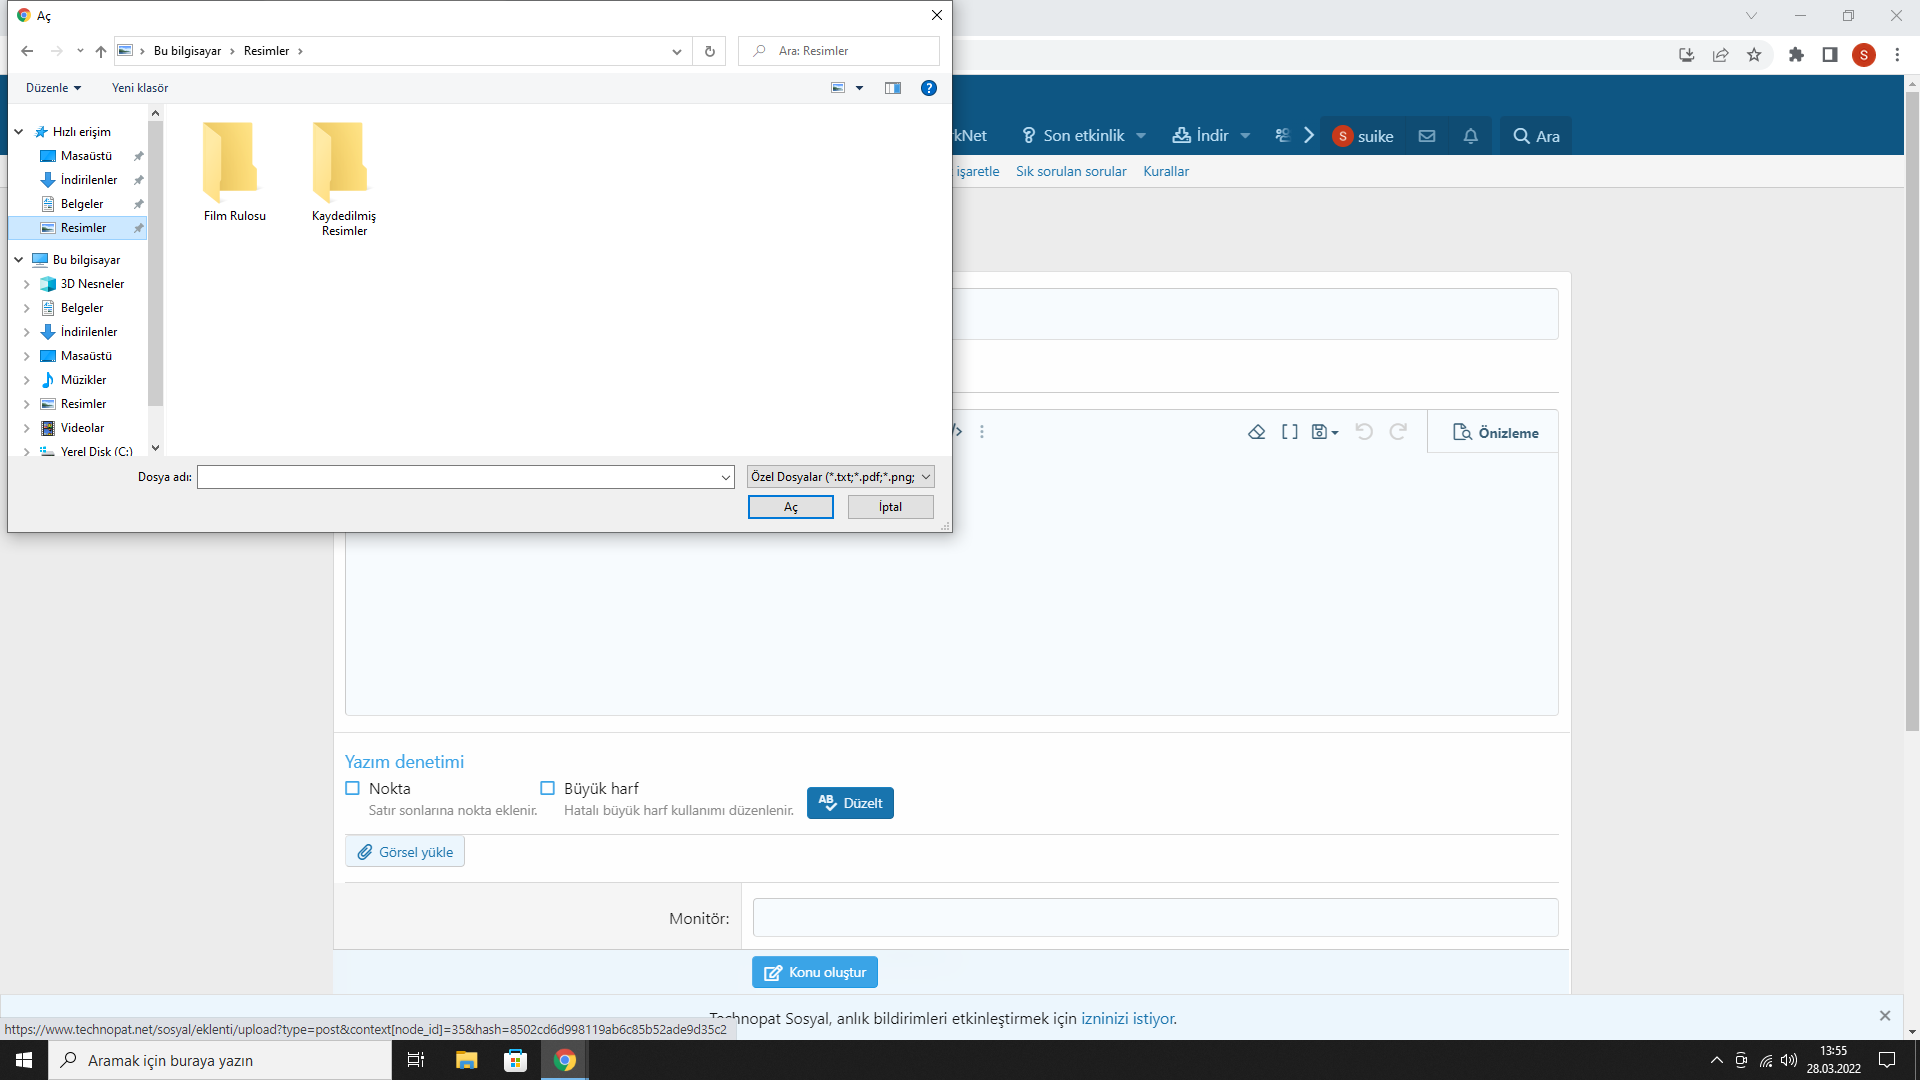
Task: Open the notifications bell icon
Action: 1470,136
